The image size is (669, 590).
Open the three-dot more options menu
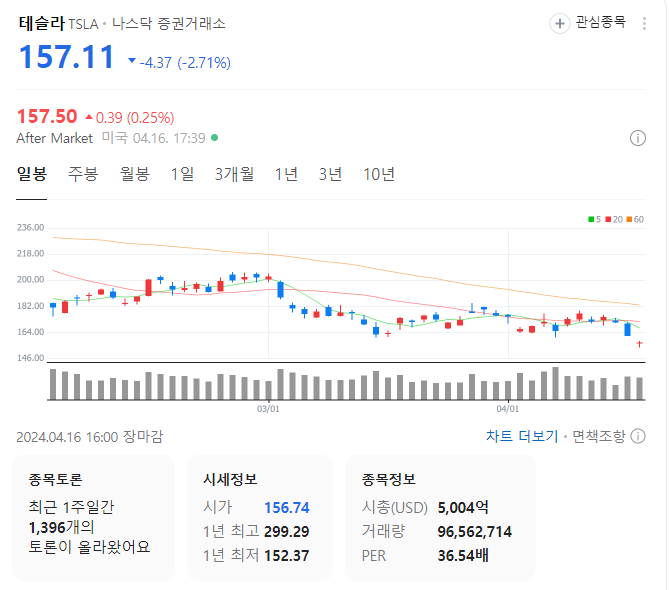(x=644, y=23)
